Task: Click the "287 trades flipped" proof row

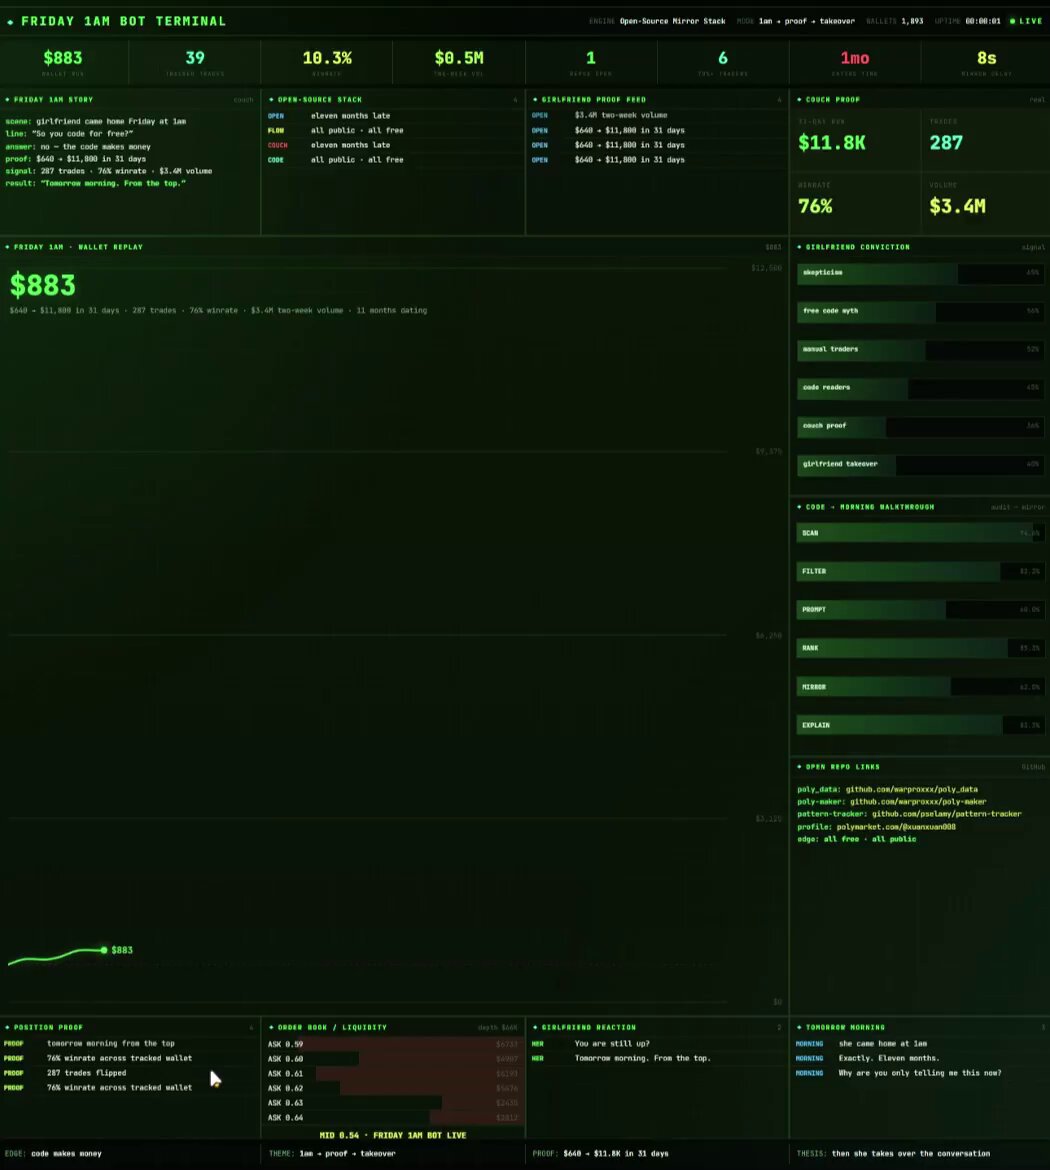Action: (130, 1073)
